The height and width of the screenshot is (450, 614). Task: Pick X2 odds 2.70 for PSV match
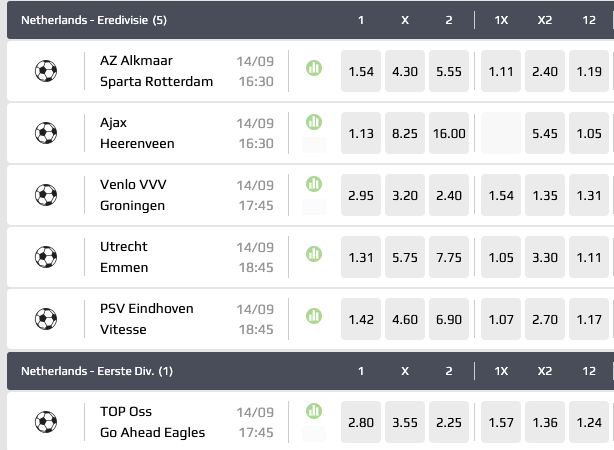546,319
